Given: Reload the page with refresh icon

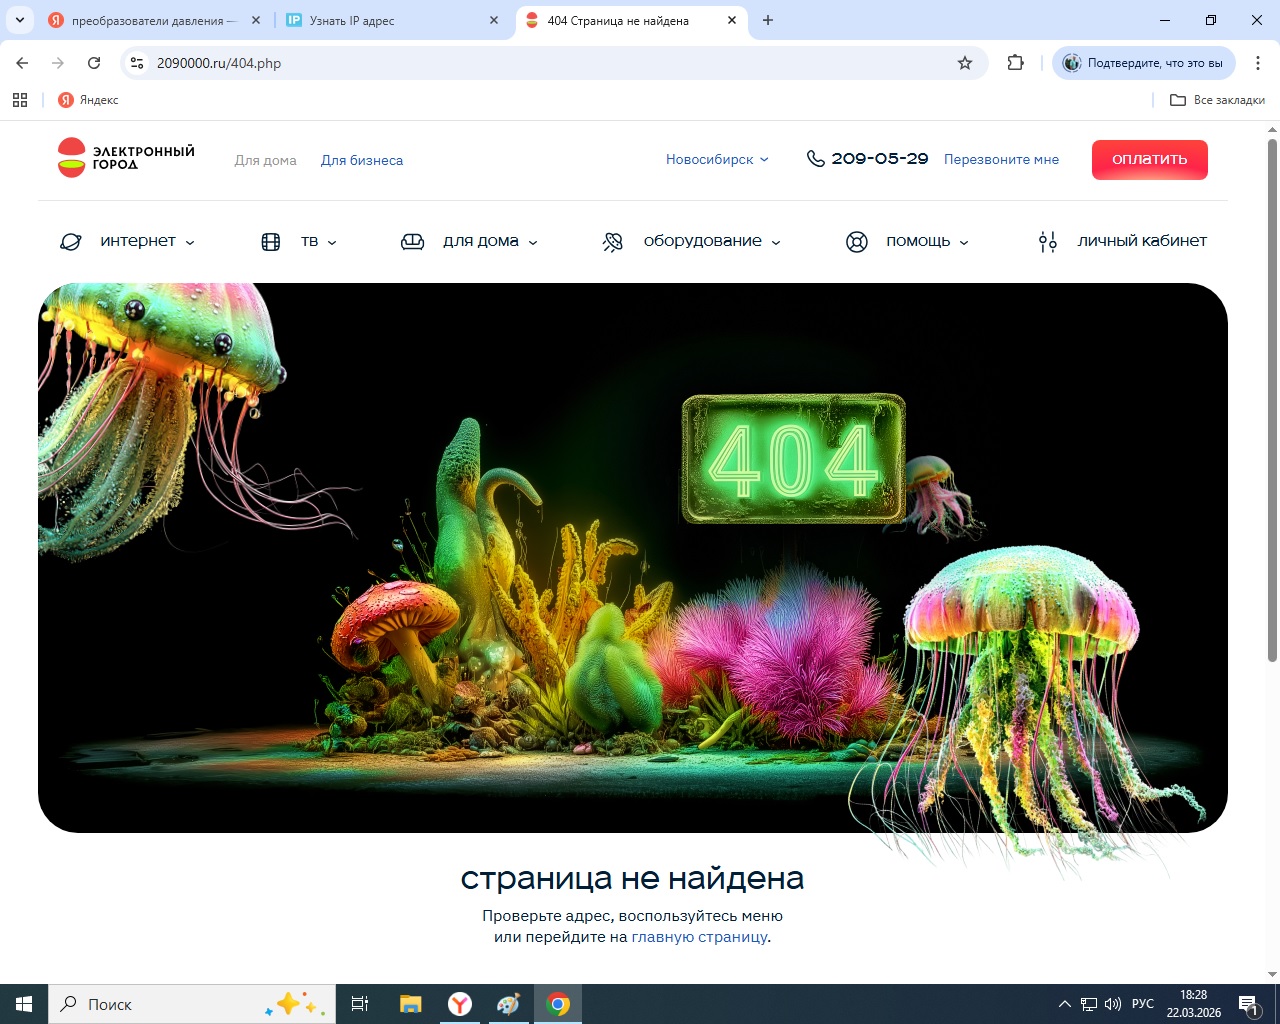Looking at the screenshot, I should [x=94, y=63].
